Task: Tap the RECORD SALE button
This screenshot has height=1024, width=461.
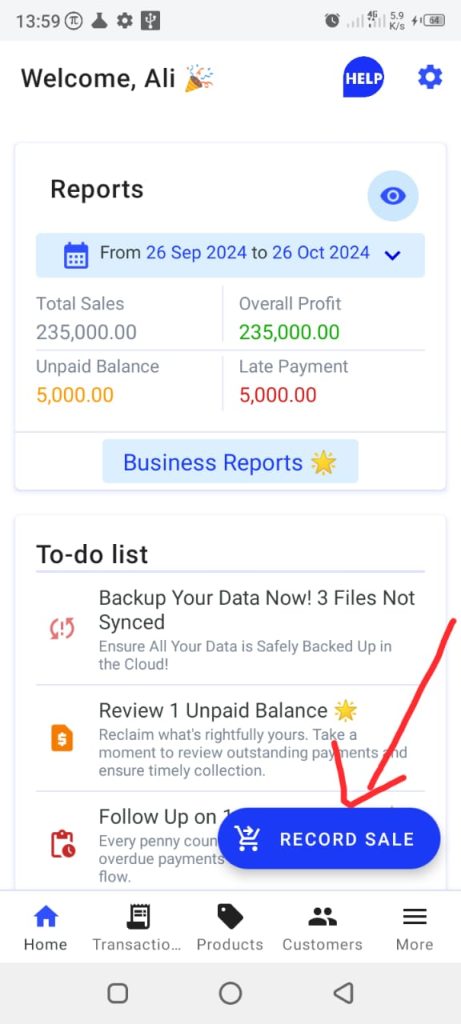Action: (x=329, y=839)
